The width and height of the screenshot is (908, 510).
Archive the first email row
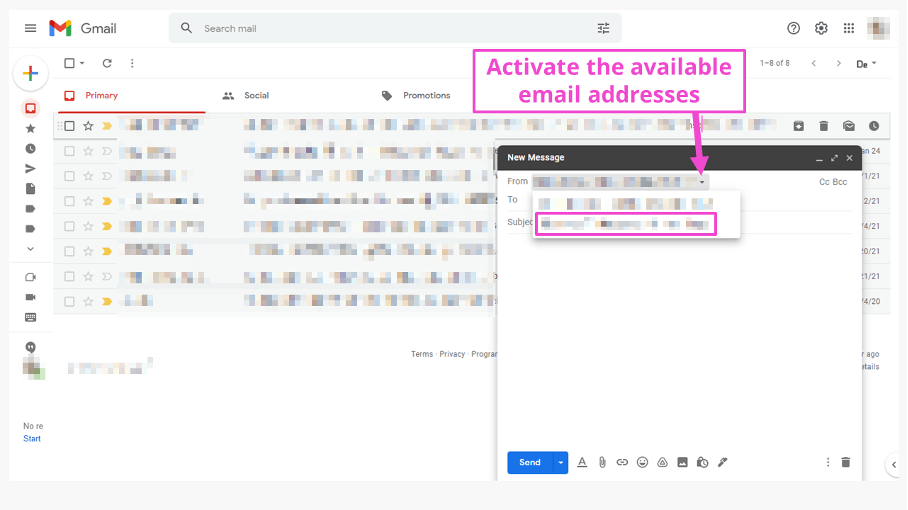coord(799,126)
